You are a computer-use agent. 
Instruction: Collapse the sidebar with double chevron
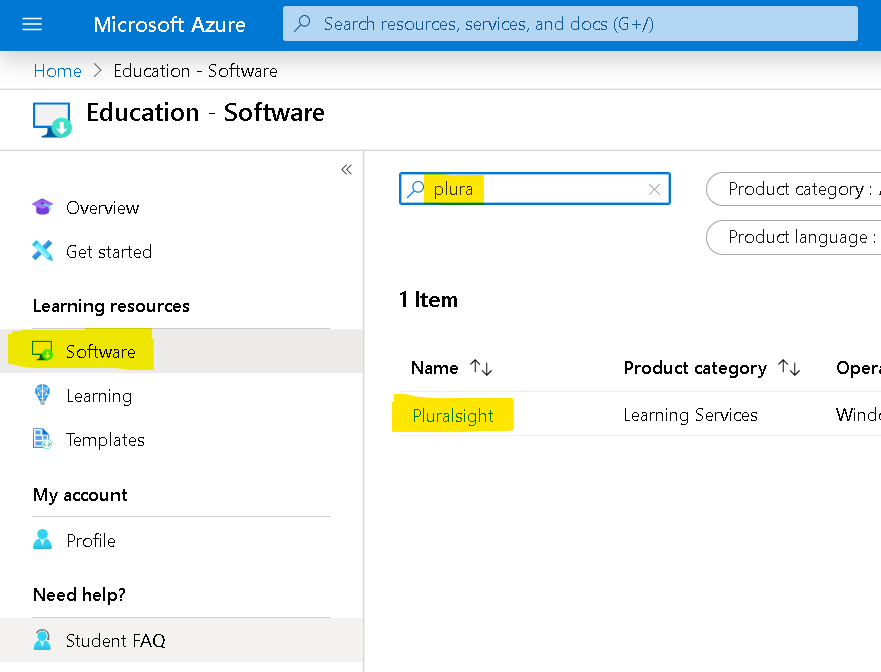pyautogui.click(x=346, y=169)
